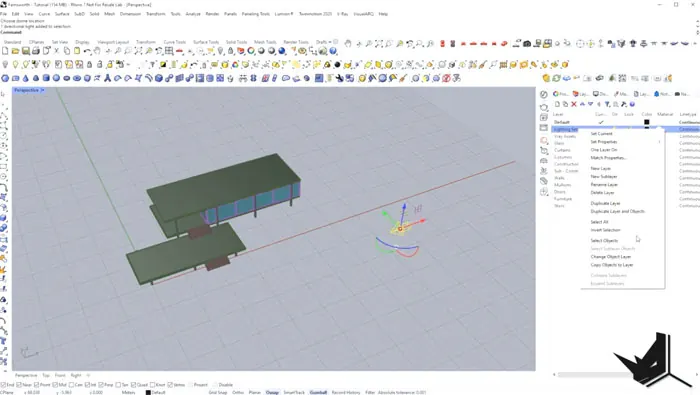Choose Change Object Layer in context menu
700x395 pixels.
tap(610, 257)
